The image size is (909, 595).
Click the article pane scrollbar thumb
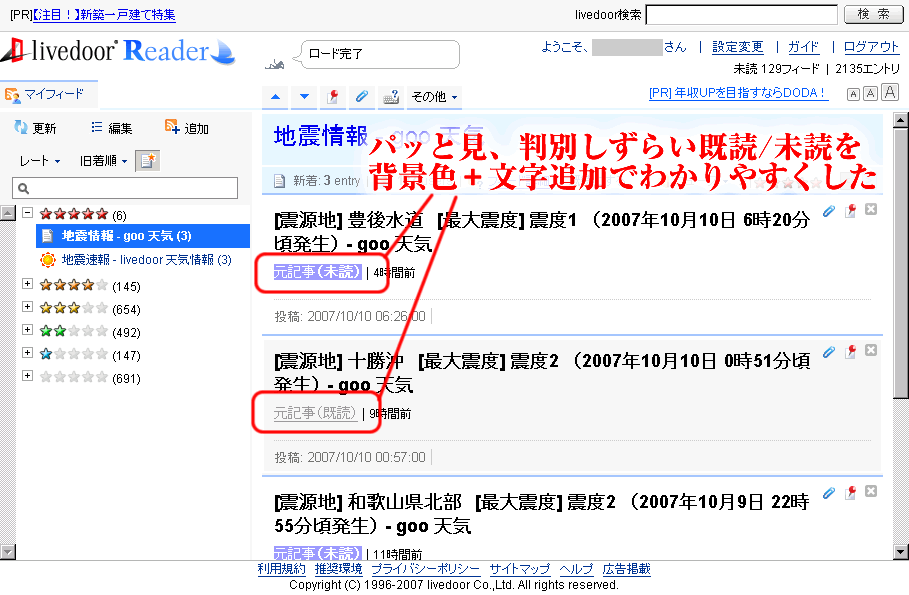900,264
